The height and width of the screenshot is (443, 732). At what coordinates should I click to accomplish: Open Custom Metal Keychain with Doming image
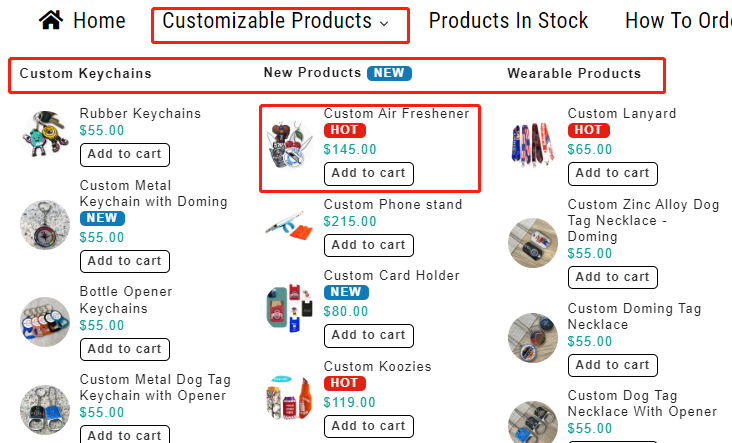[45, 225]
